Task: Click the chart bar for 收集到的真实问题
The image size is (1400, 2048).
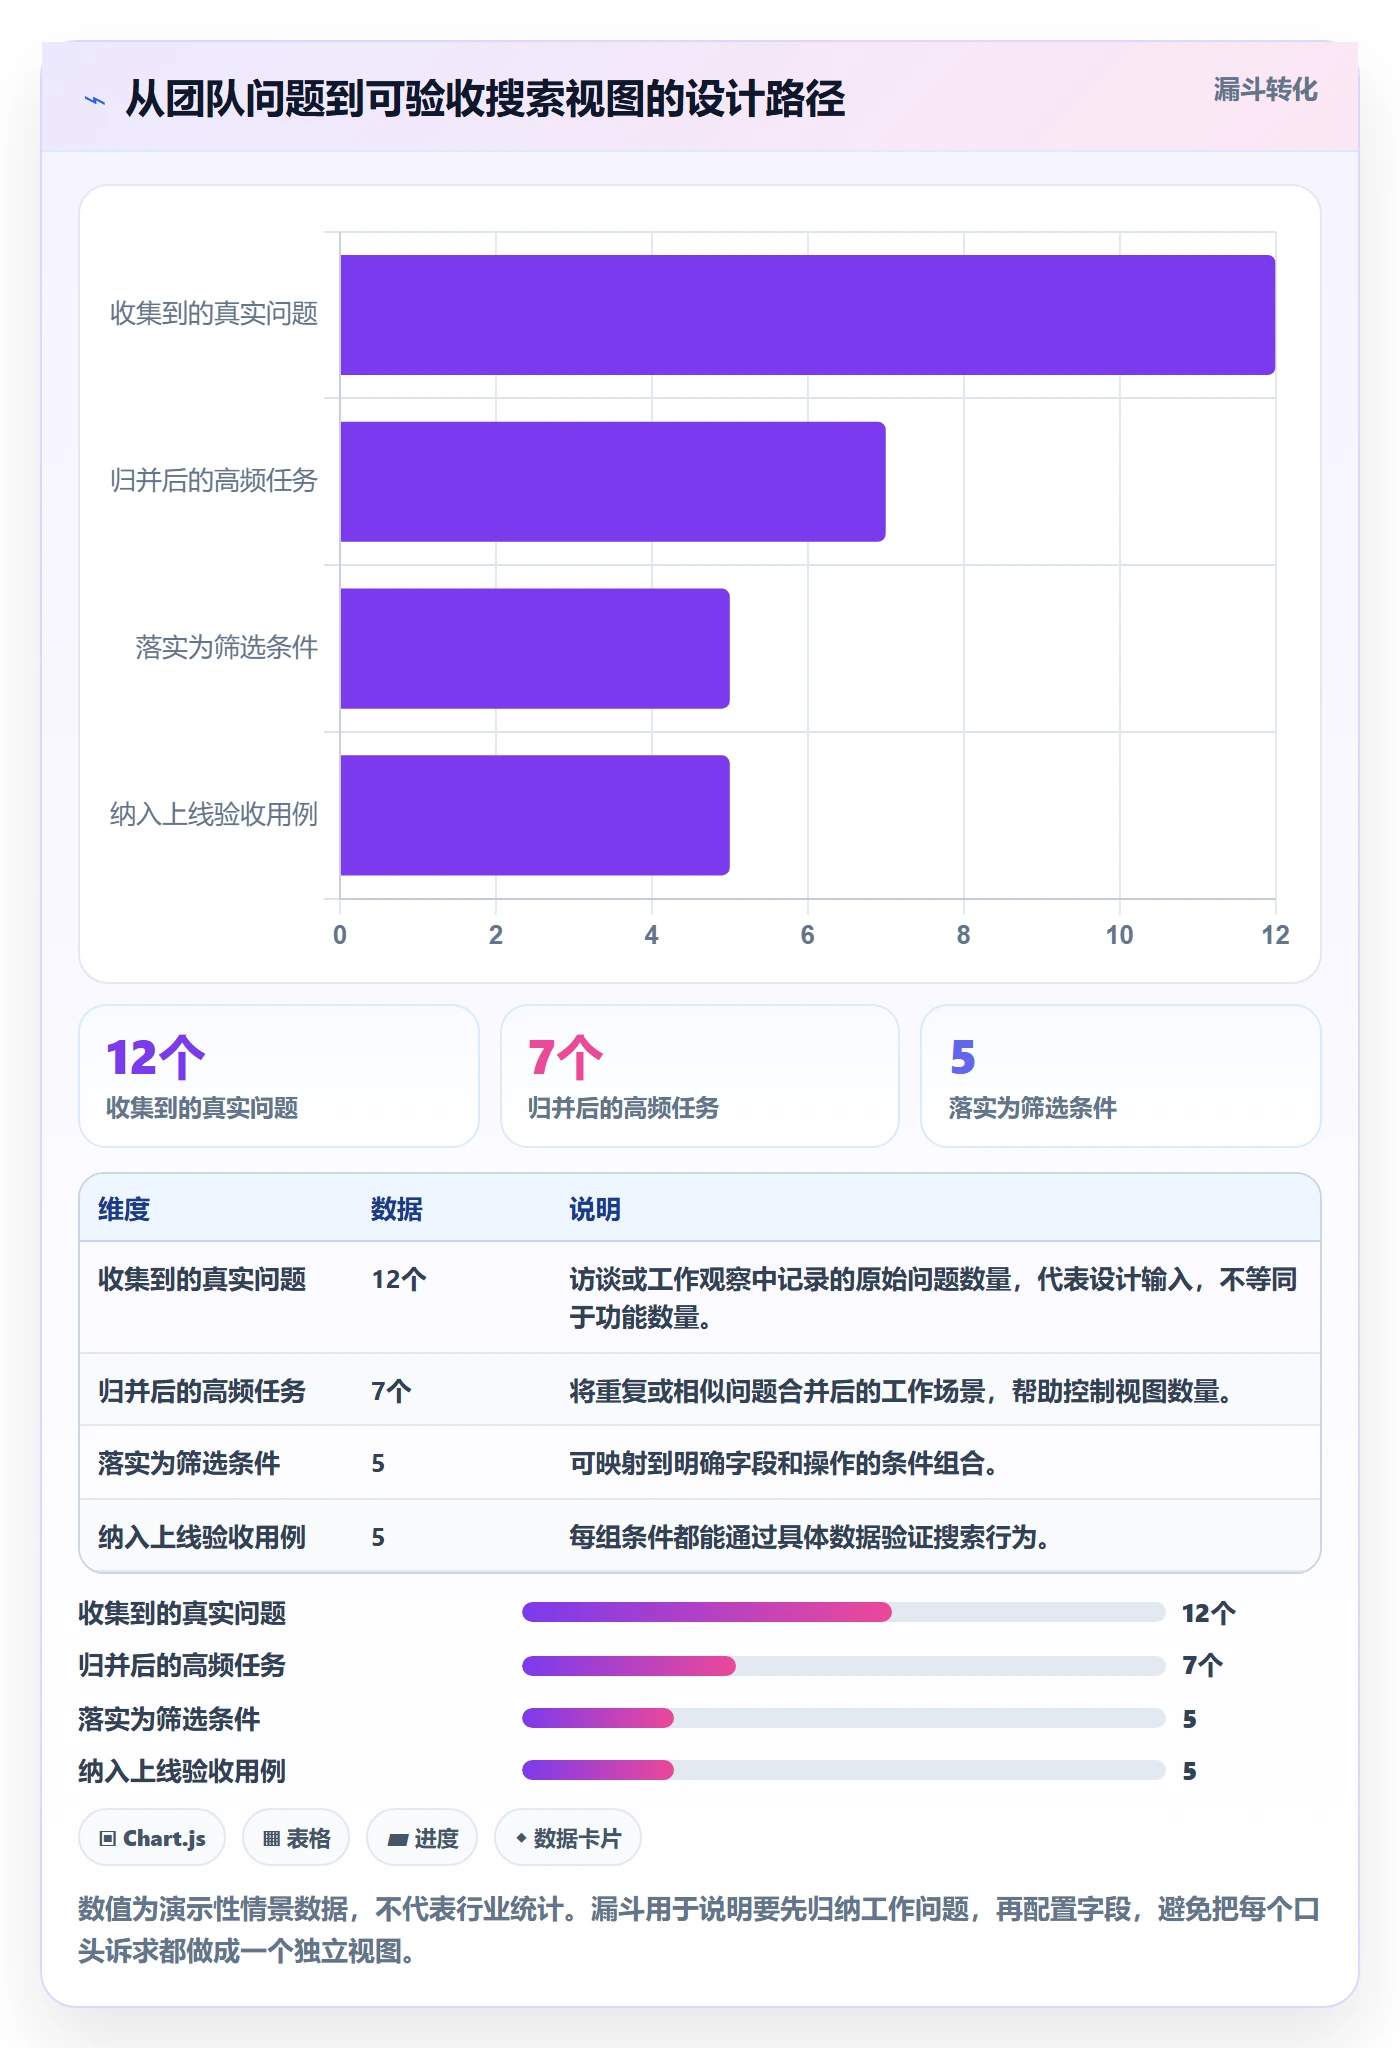Action: pos(808,315)
